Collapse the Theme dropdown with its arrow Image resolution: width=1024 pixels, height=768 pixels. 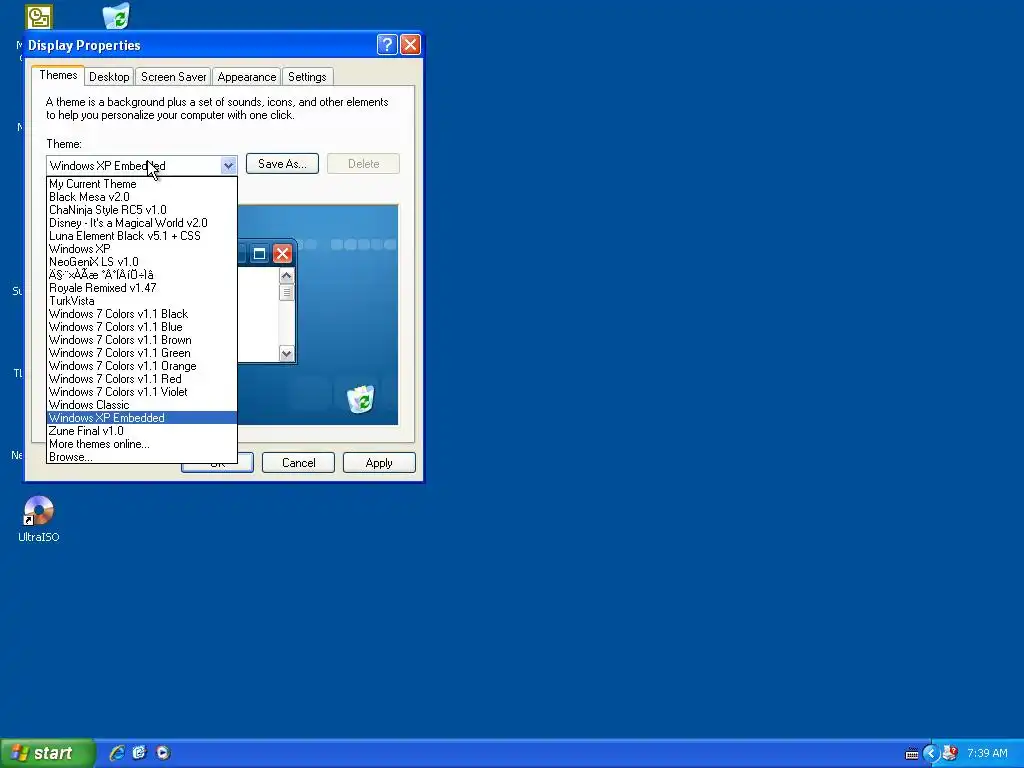[x=228, y=165]
